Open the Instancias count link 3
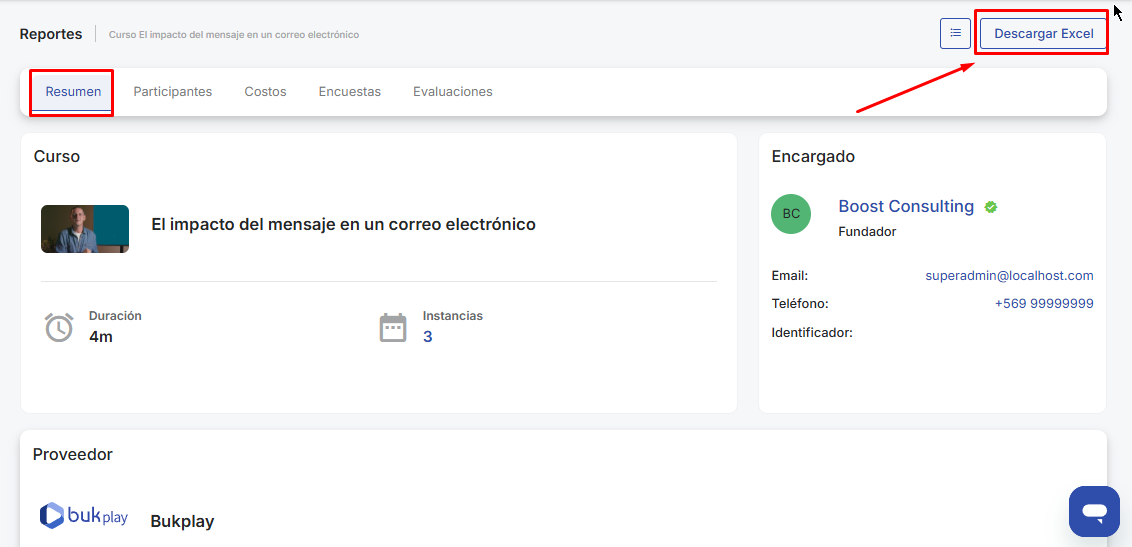Screen dimensions: 1132x547 coord(428,337)
